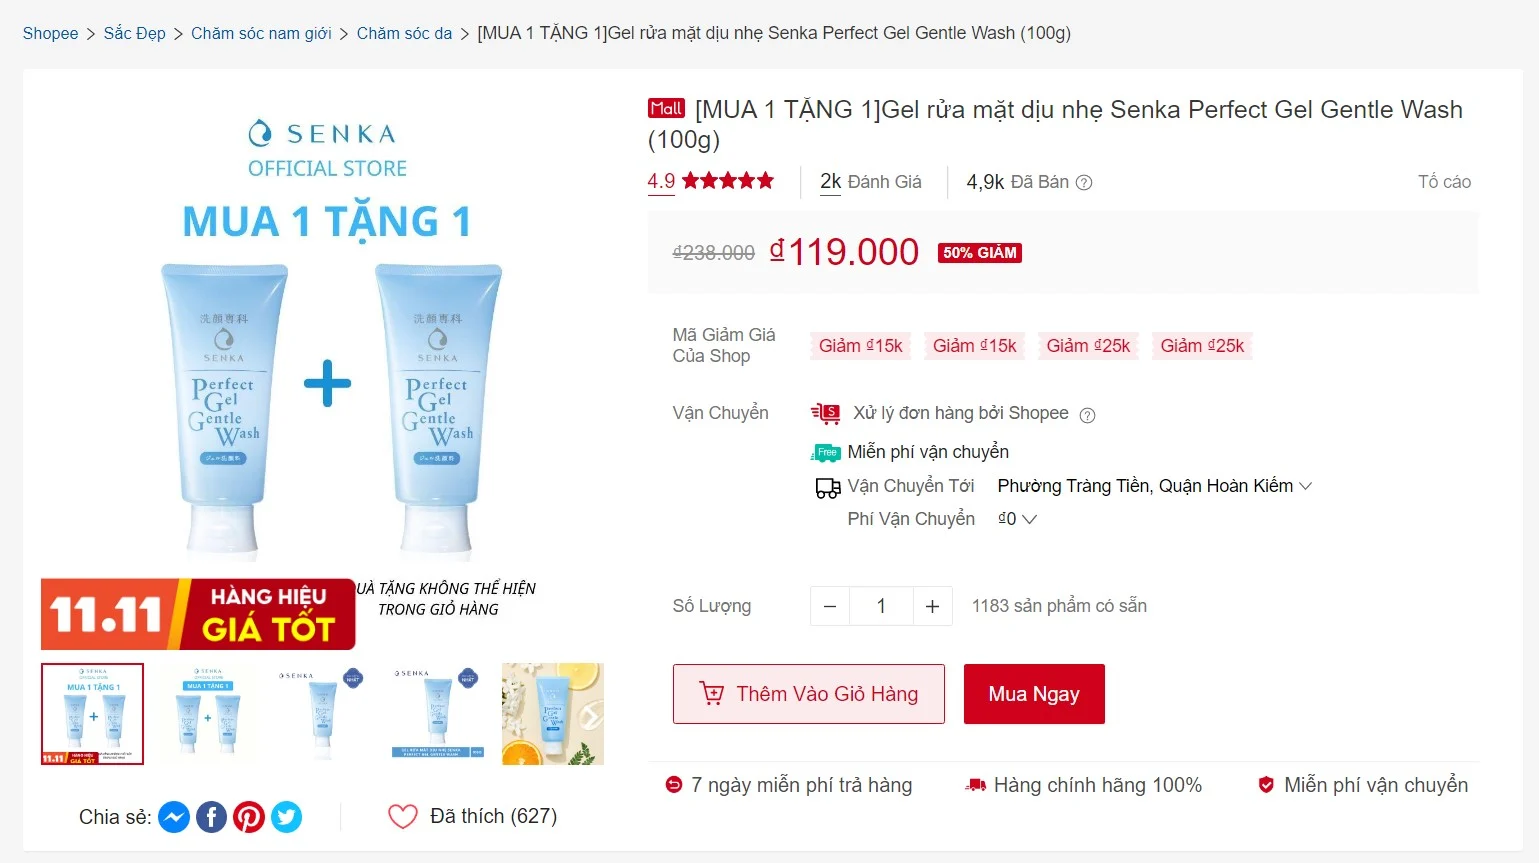Click the quantity input field
Image resolution: width=1539 pixels, height=863 pixels.
point(881,606)
